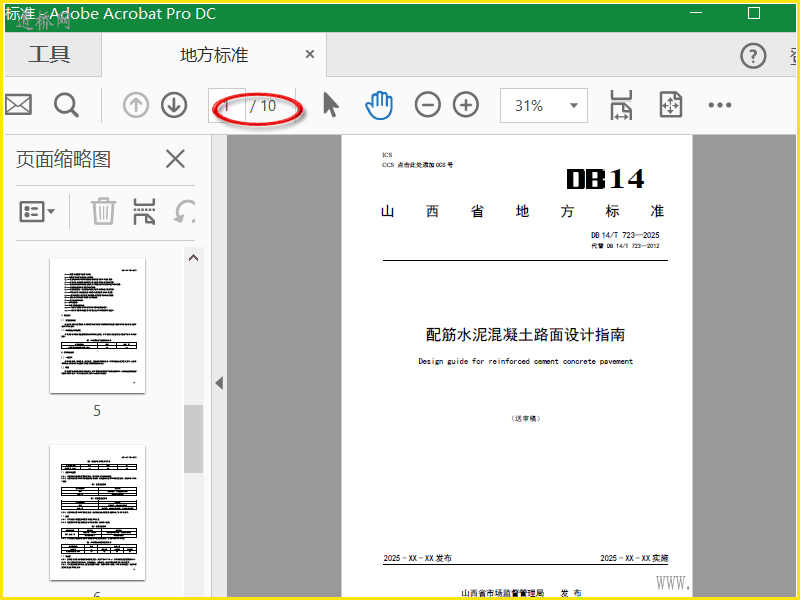Click the (送审稿) label
The width and height of the screenshot is (800, 600).
(x=526, y=418)
